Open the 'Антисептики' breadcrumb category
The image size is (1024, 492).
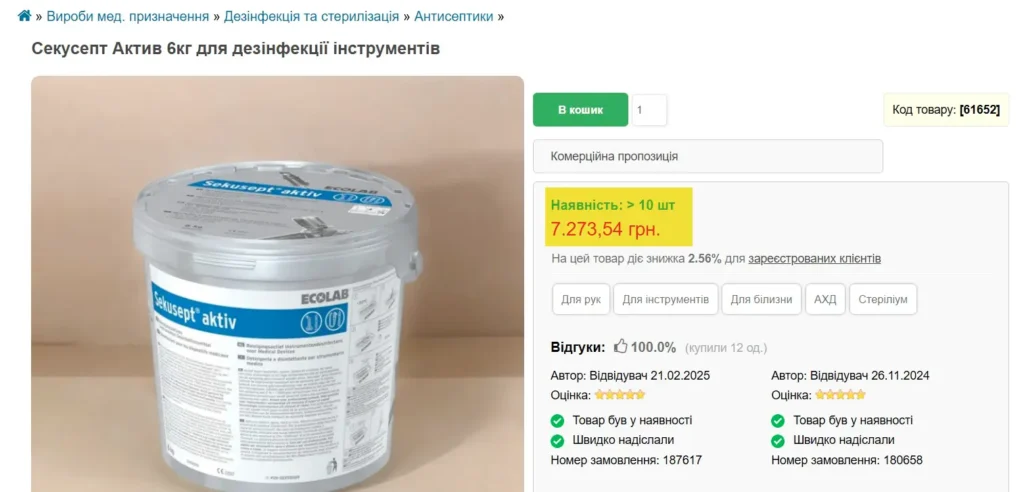(x=454, y=16)
